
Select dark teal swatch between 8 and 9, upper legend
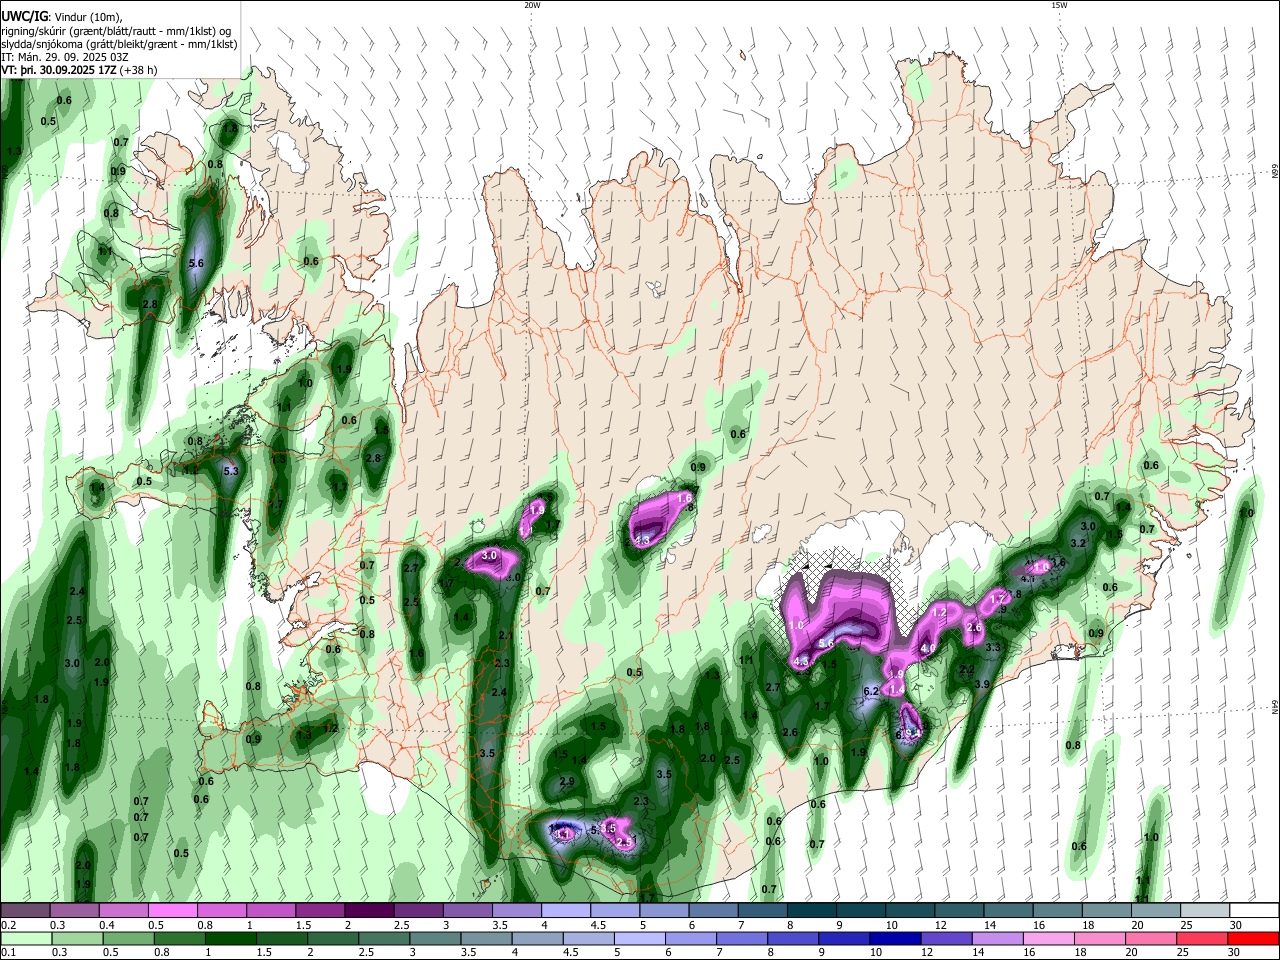pyautogui.click(x=812, y=911)
